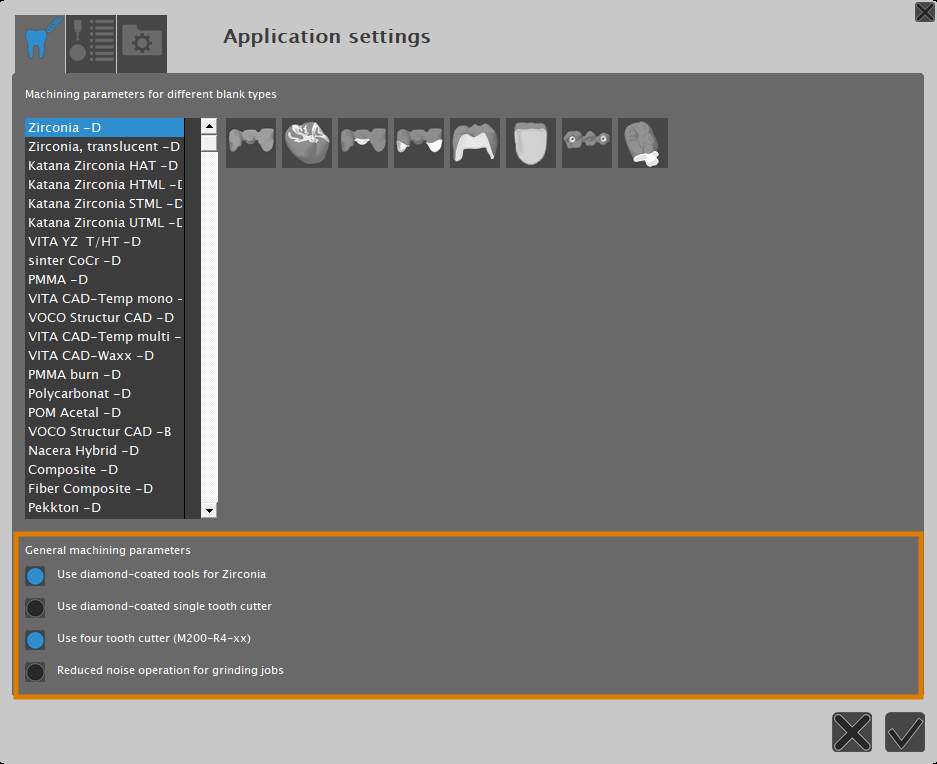Select the screw-retained implant bridge icon
The image size is (937, 764).
[587, 143]
